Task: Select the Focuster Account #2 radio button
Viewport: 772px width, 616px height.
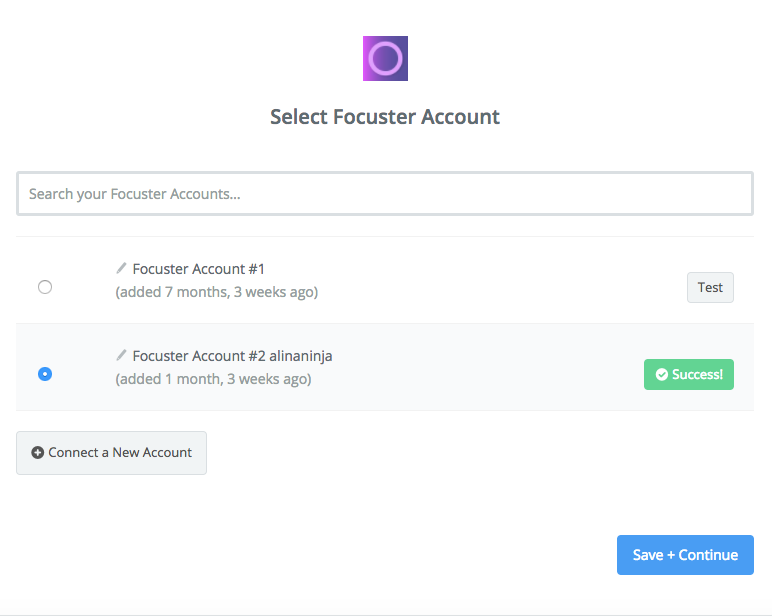Action: click(x=45, y=374)
